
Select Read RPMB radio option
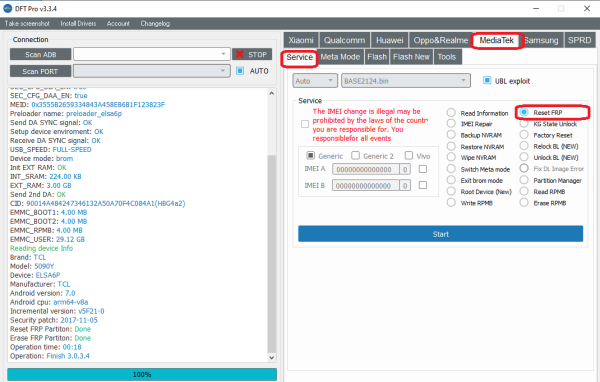[x=524, y=191]
